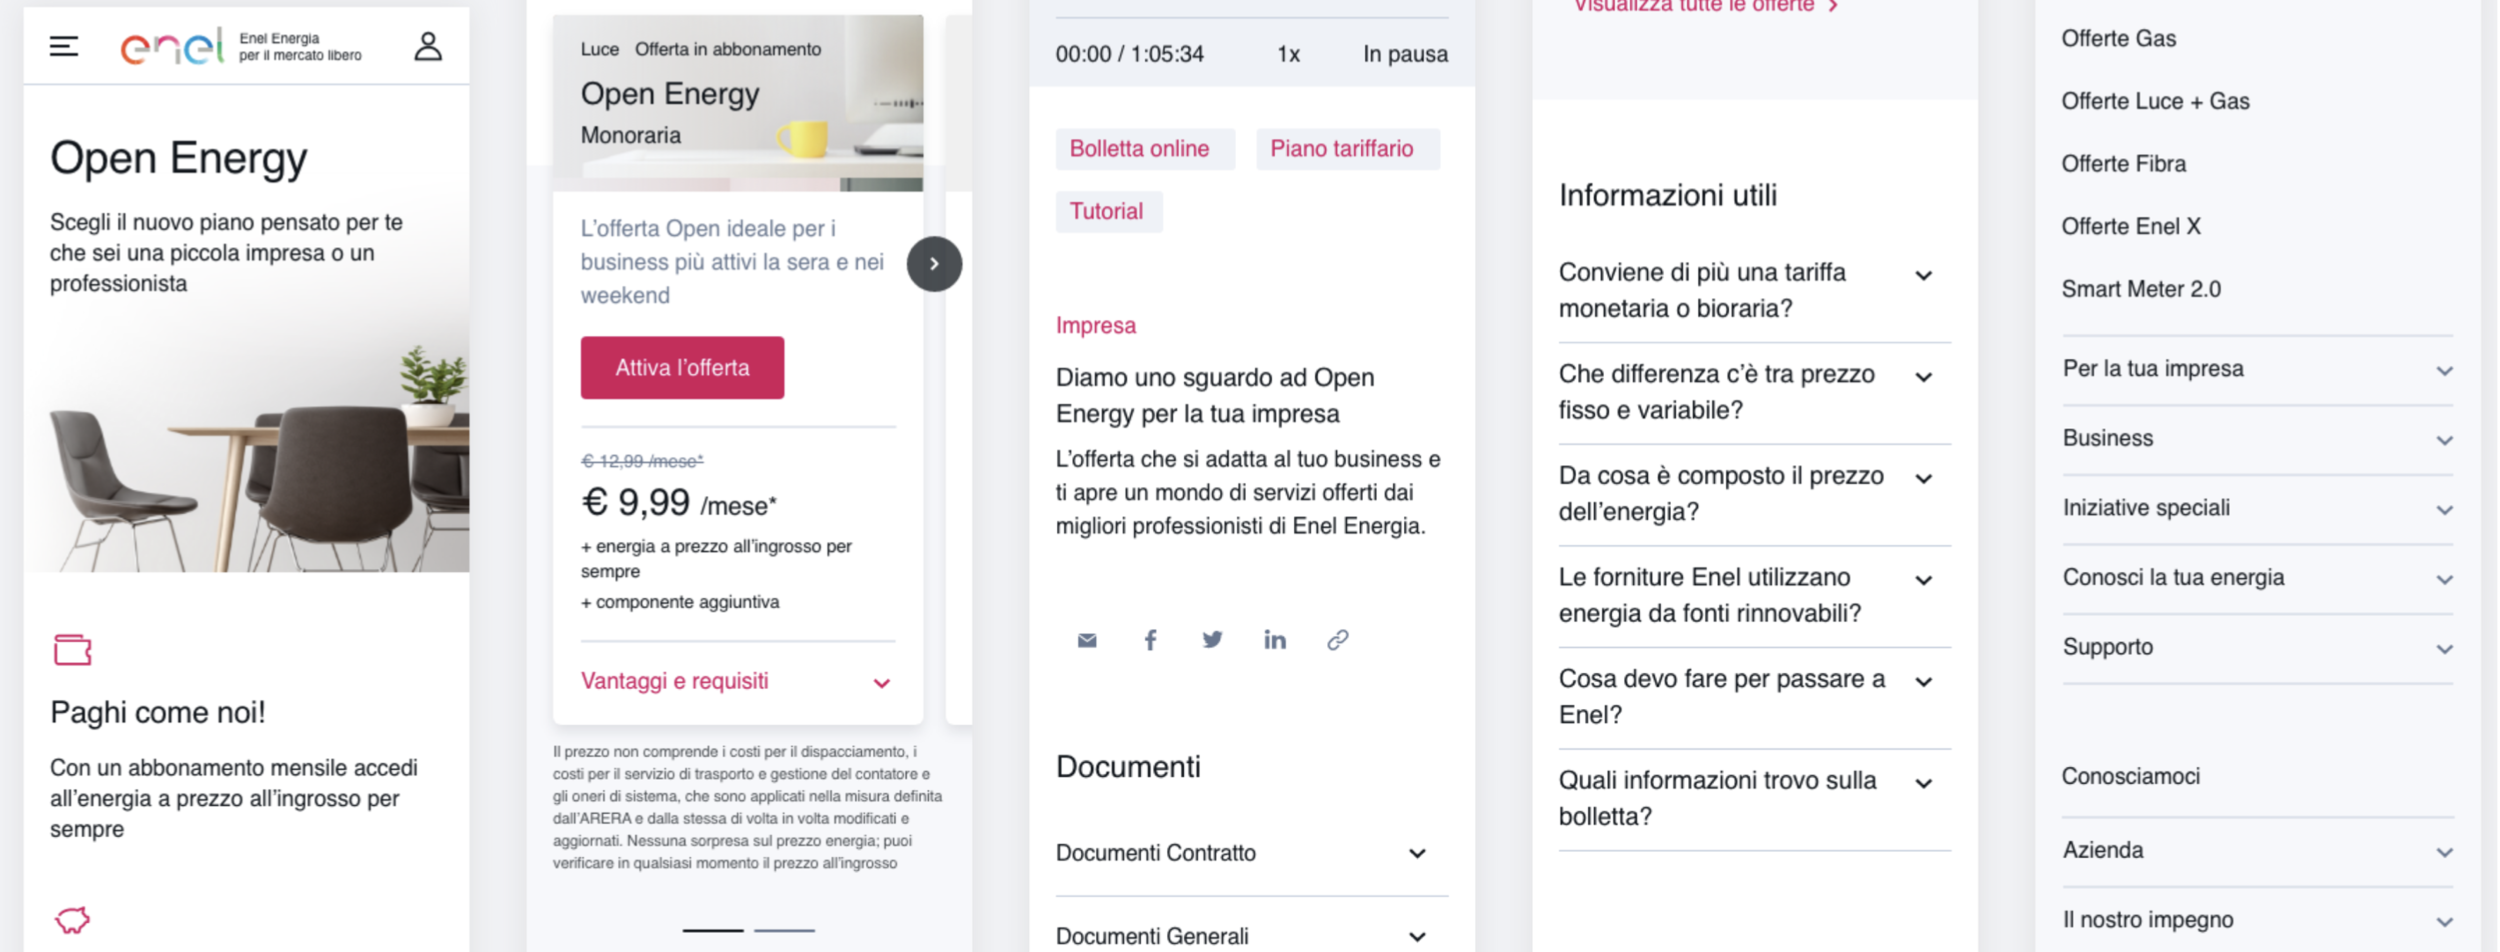Open Offerte Gas link
Viewport: 2500px width, 952px height.
[x=2118, y=39]
